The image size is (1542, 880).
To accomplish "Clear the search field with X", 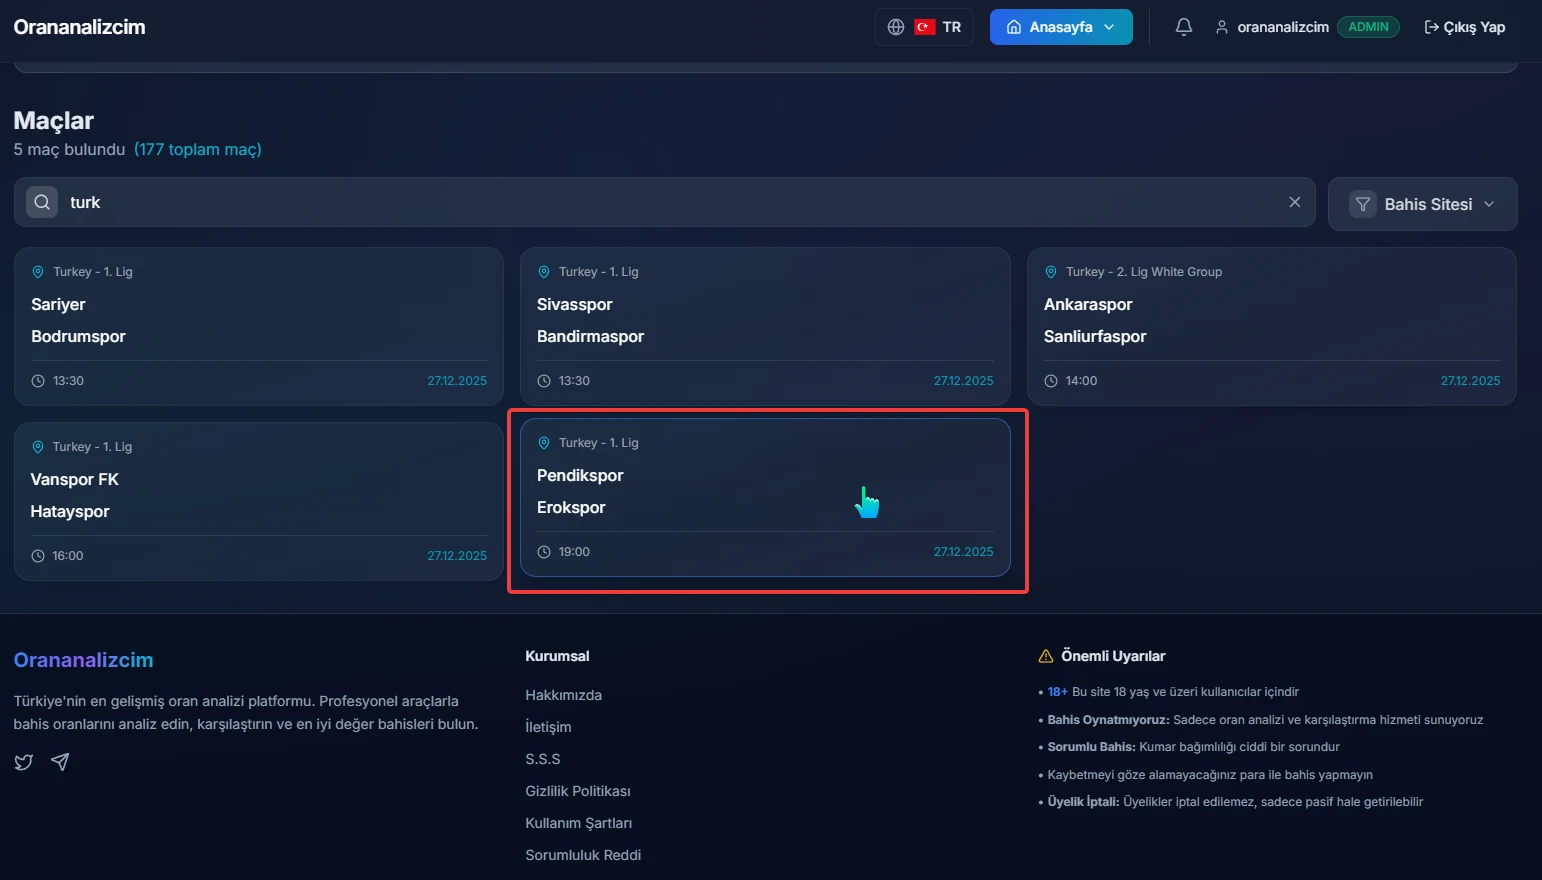I will [x=1294, y=202].
